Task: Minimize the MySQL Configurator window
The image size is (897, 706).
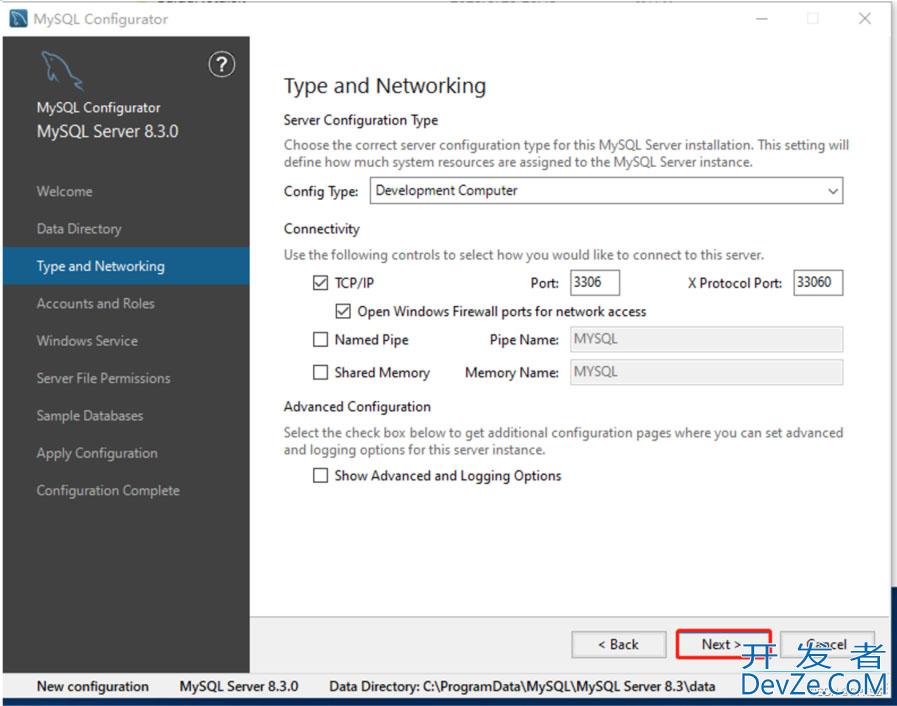Action: tap(762, 18)
